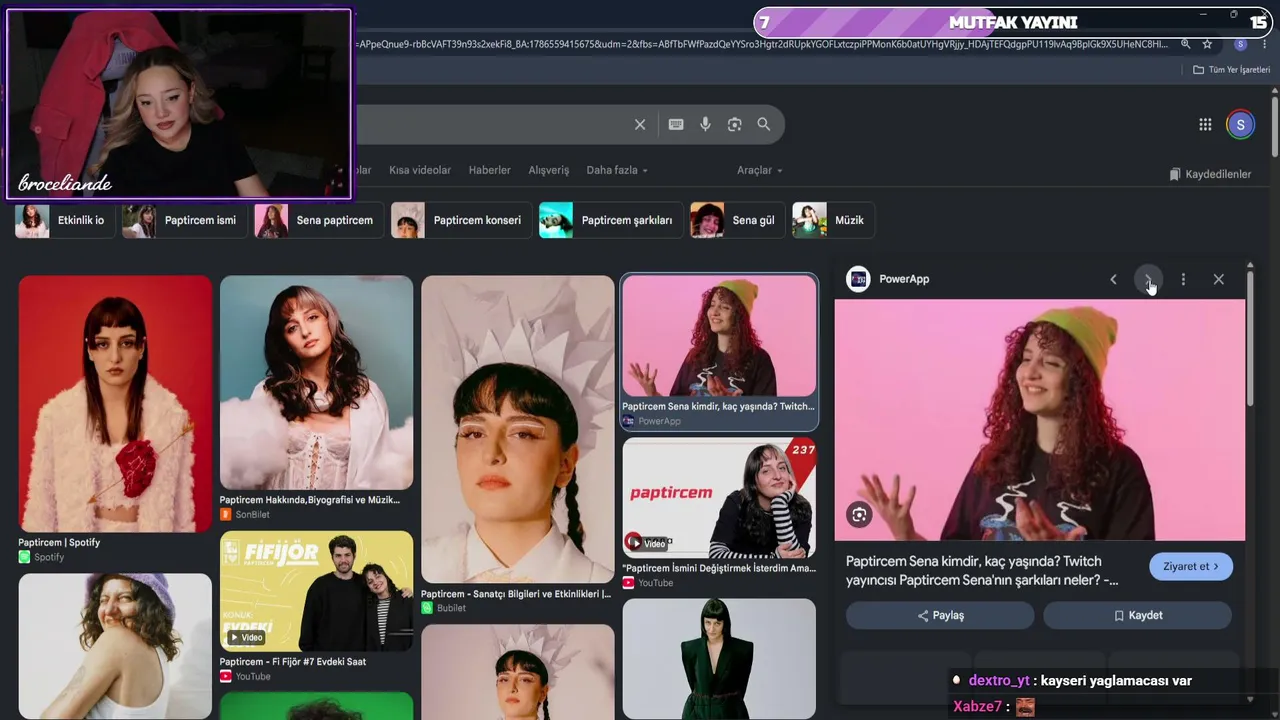Open more options in the image preview panel
Screen dimensions: 1280x720
pos(1183,279)
